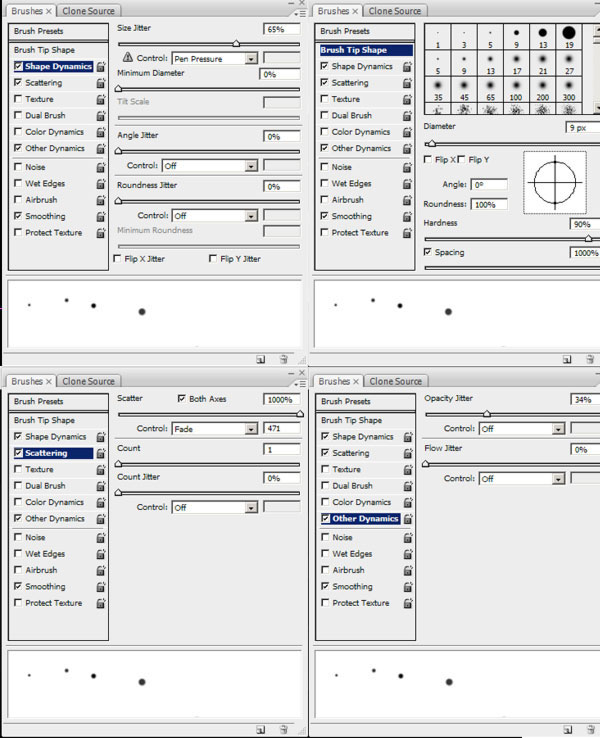Uncheck the Spacing checkbox
The height and width of the screenshot is (738, 600).
point(428,252)
